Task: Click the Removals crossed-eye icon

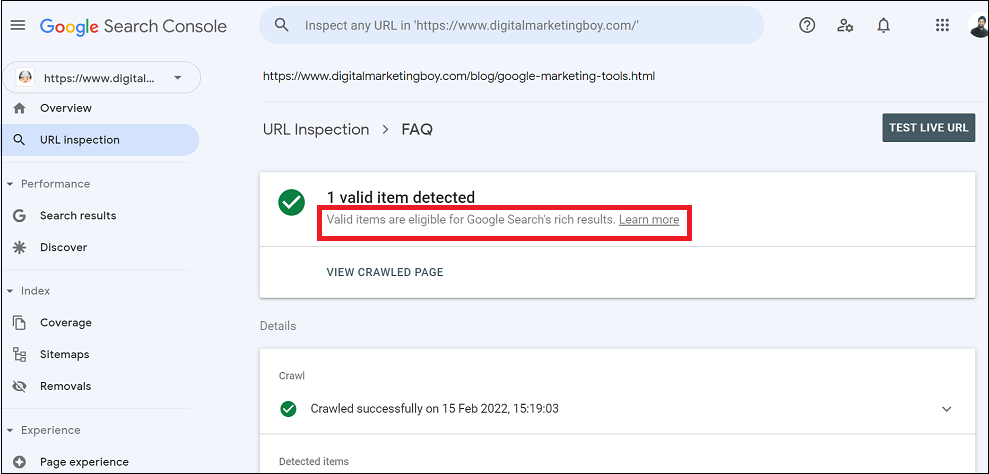Action: click(x=20, y=386)
